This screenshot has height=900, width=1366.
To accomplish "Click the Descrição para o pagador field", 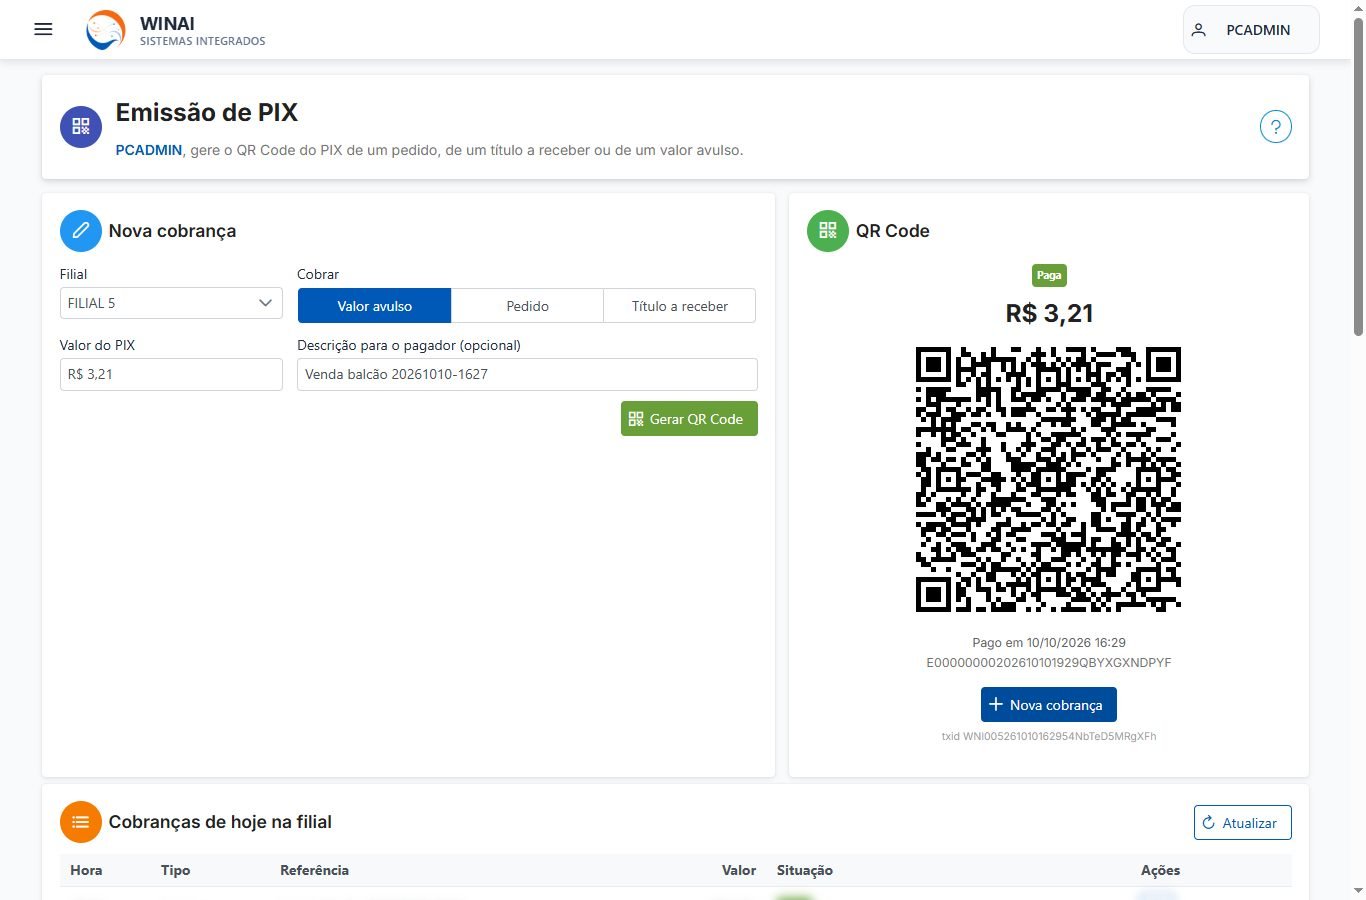I will point(527,374).
